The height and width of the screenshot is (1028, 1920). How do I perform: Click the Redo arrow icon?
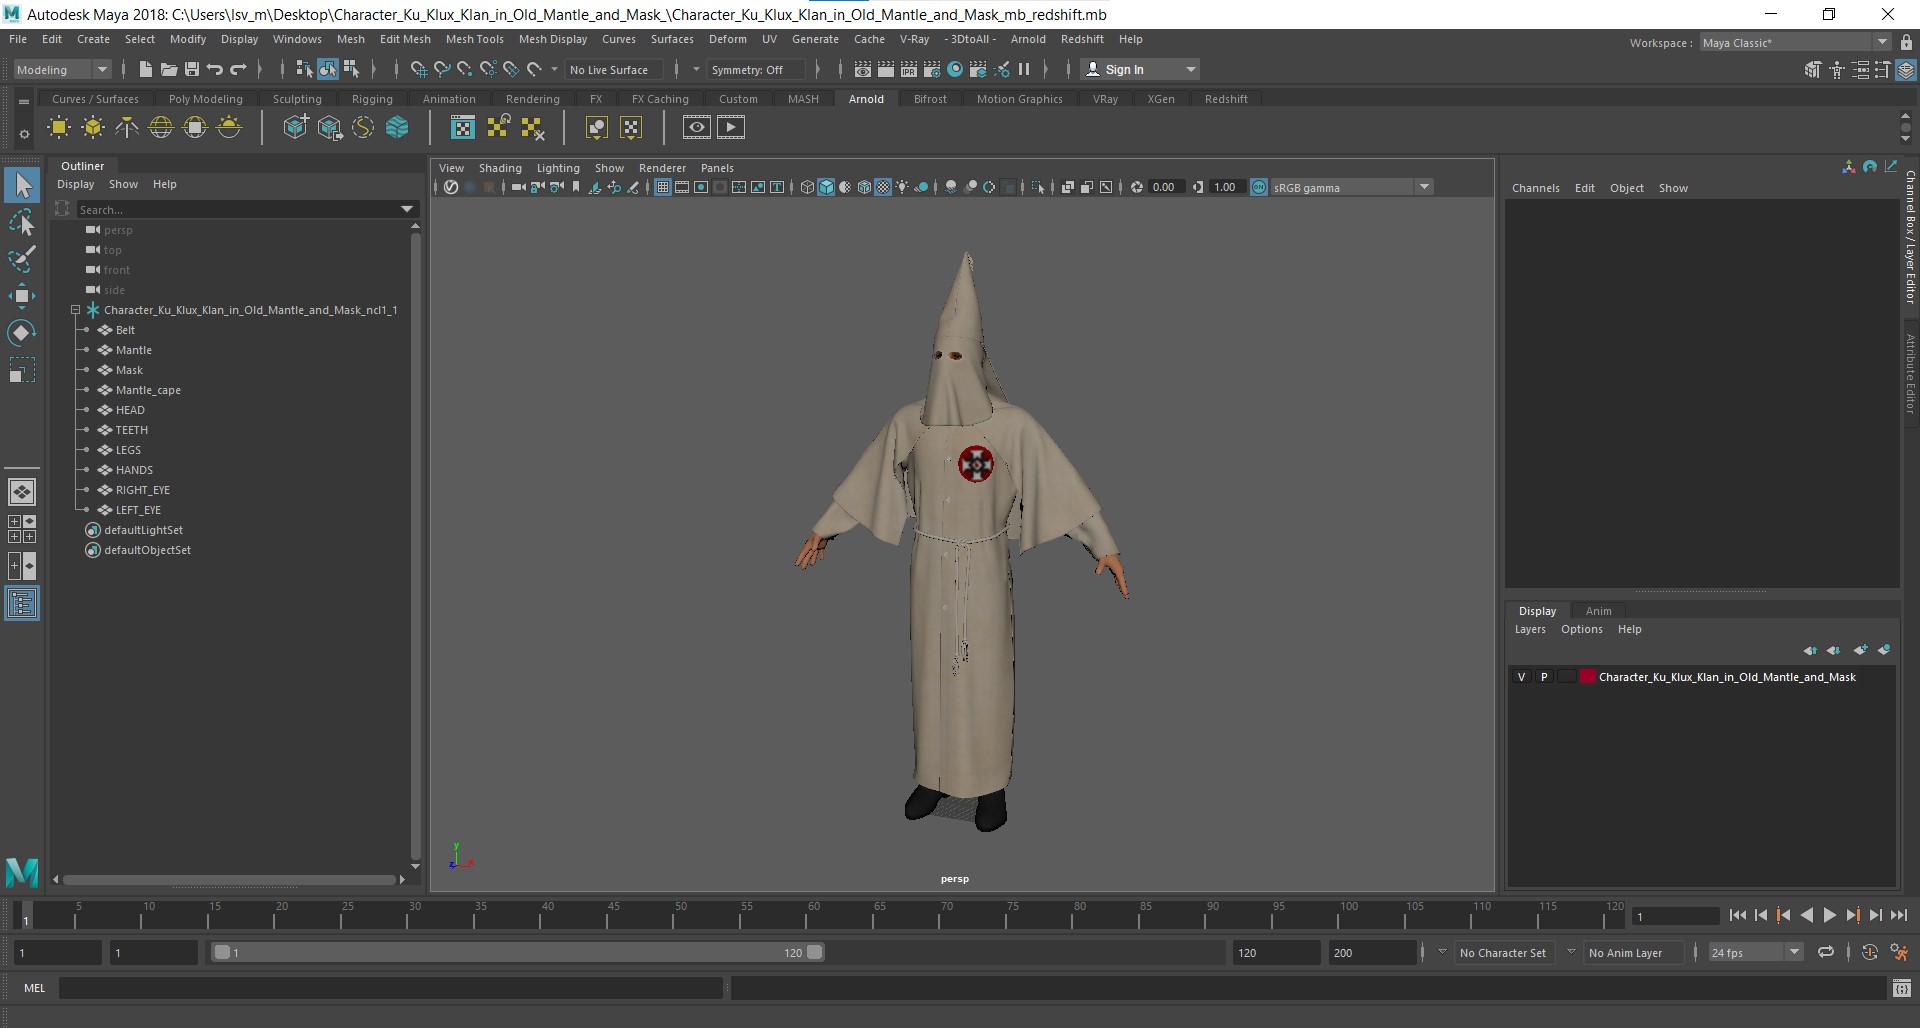coord(238,69)
